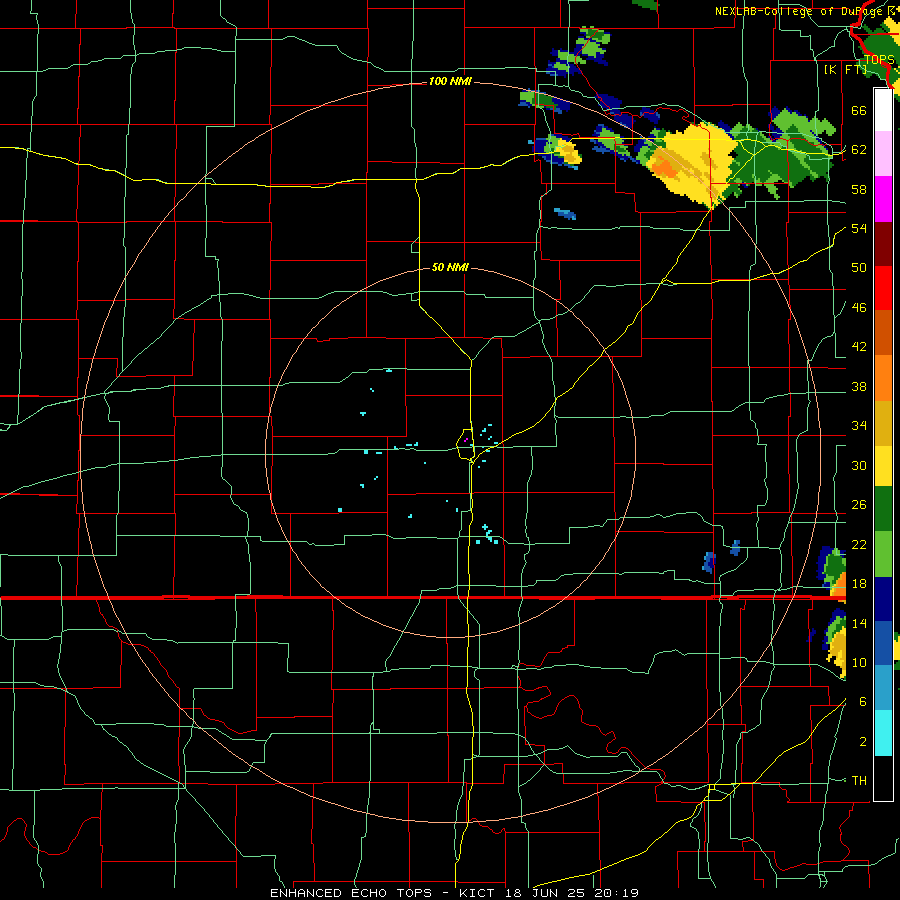Click the "34" legend value
Viewport: 900px width, 900px height.
click(859, 426)
